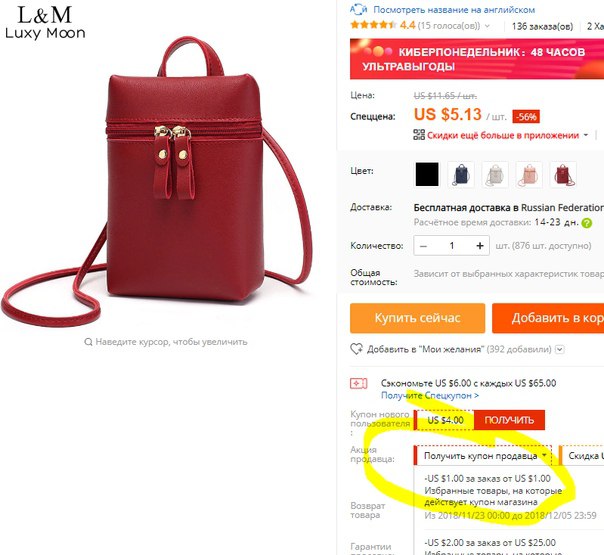
Task: Open the wishlist dropdown arrow
Action: (x=560, y=349)
